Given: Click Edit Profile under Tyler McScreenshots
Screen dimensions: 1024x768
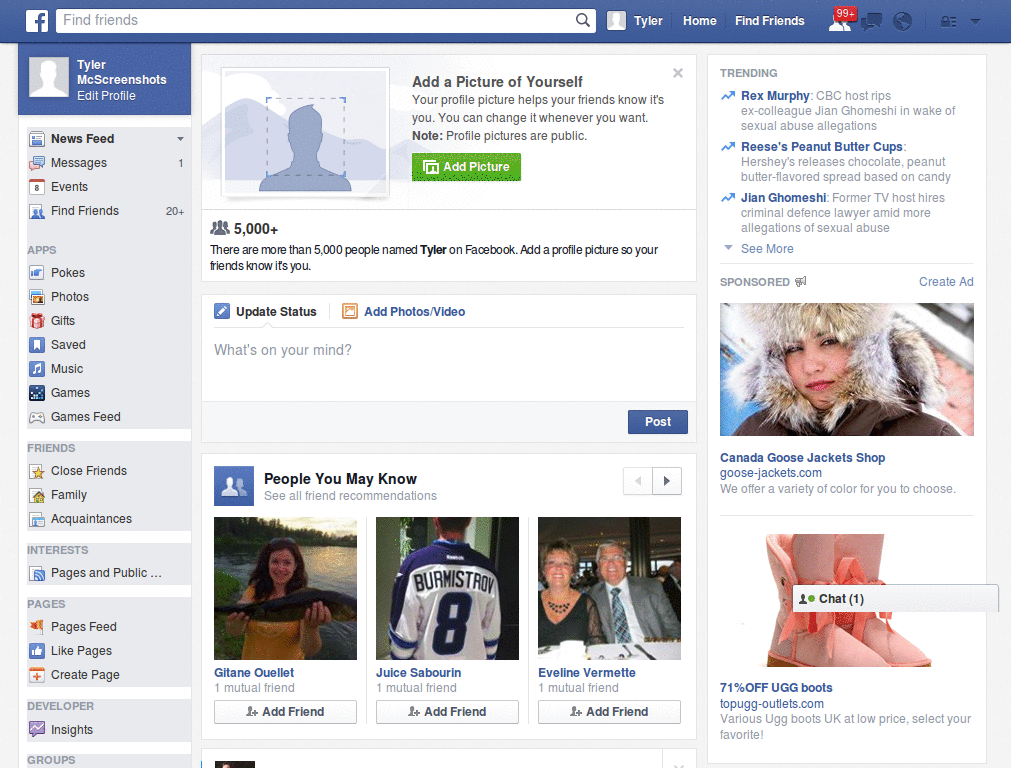Looking at the screenshot, I should coord(106,96).
